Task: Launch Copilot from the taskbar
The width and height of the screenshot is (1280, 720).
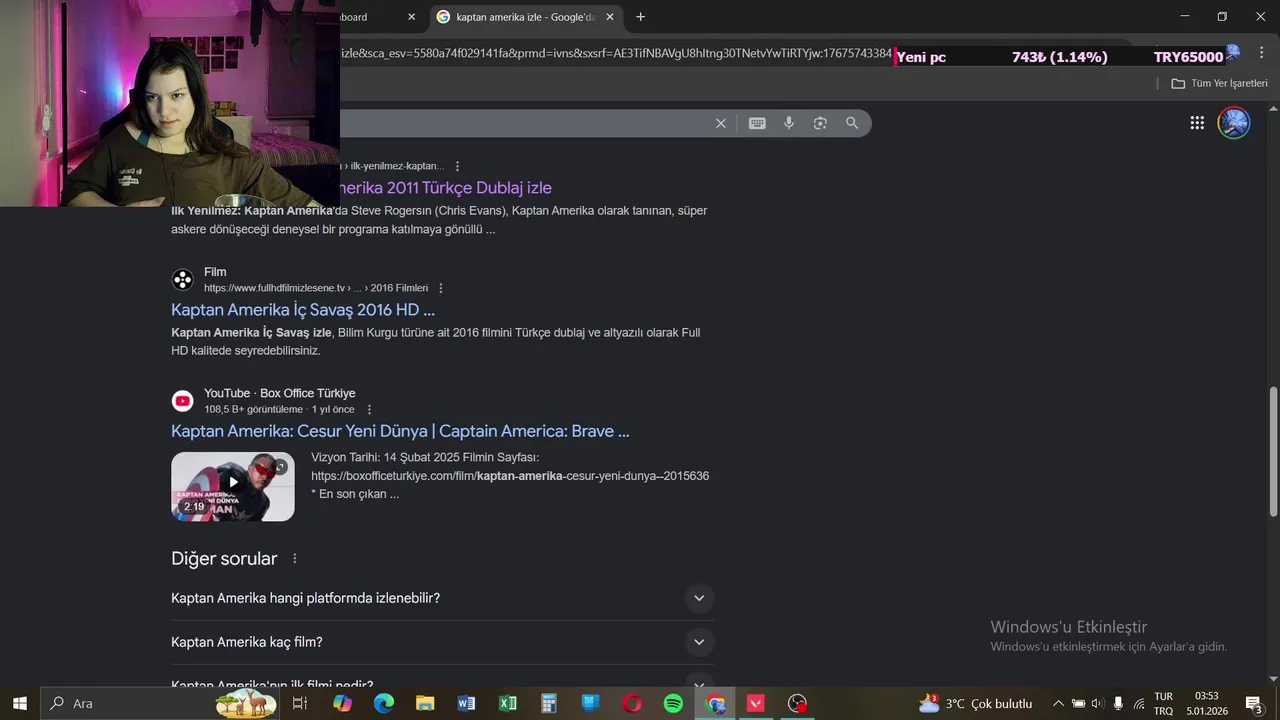Action: (x=342, y=703)
